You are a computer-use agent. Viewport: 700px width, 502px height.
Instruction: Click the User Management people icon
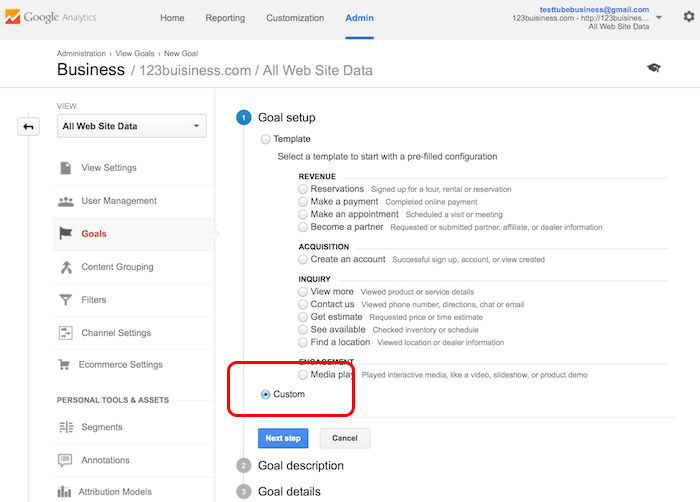pos(66,201)
